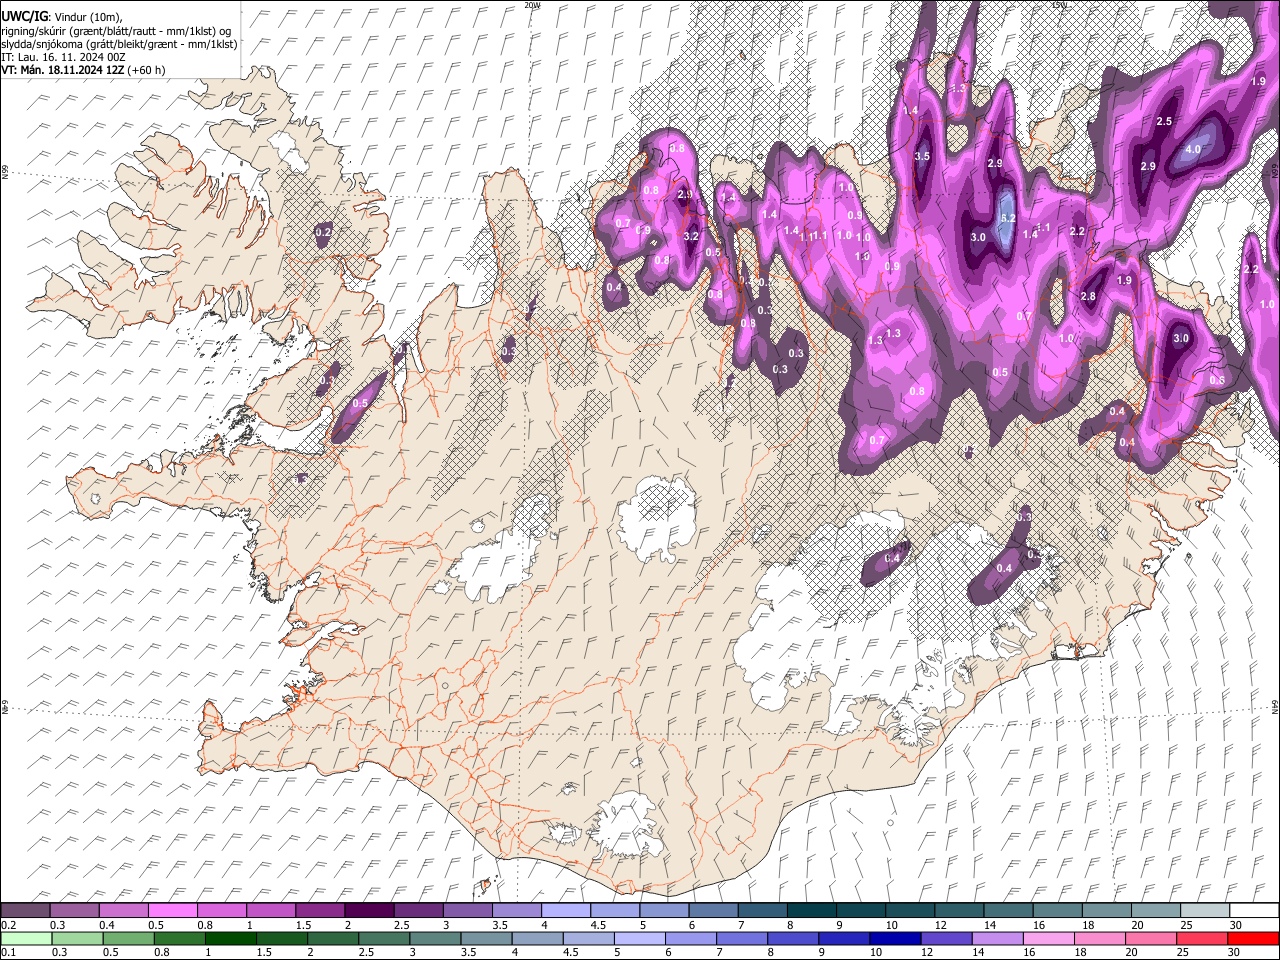Screen dimensions: 1280x960
Task: Click the '30' label under the upper scale
Action: pos(1235,925)
